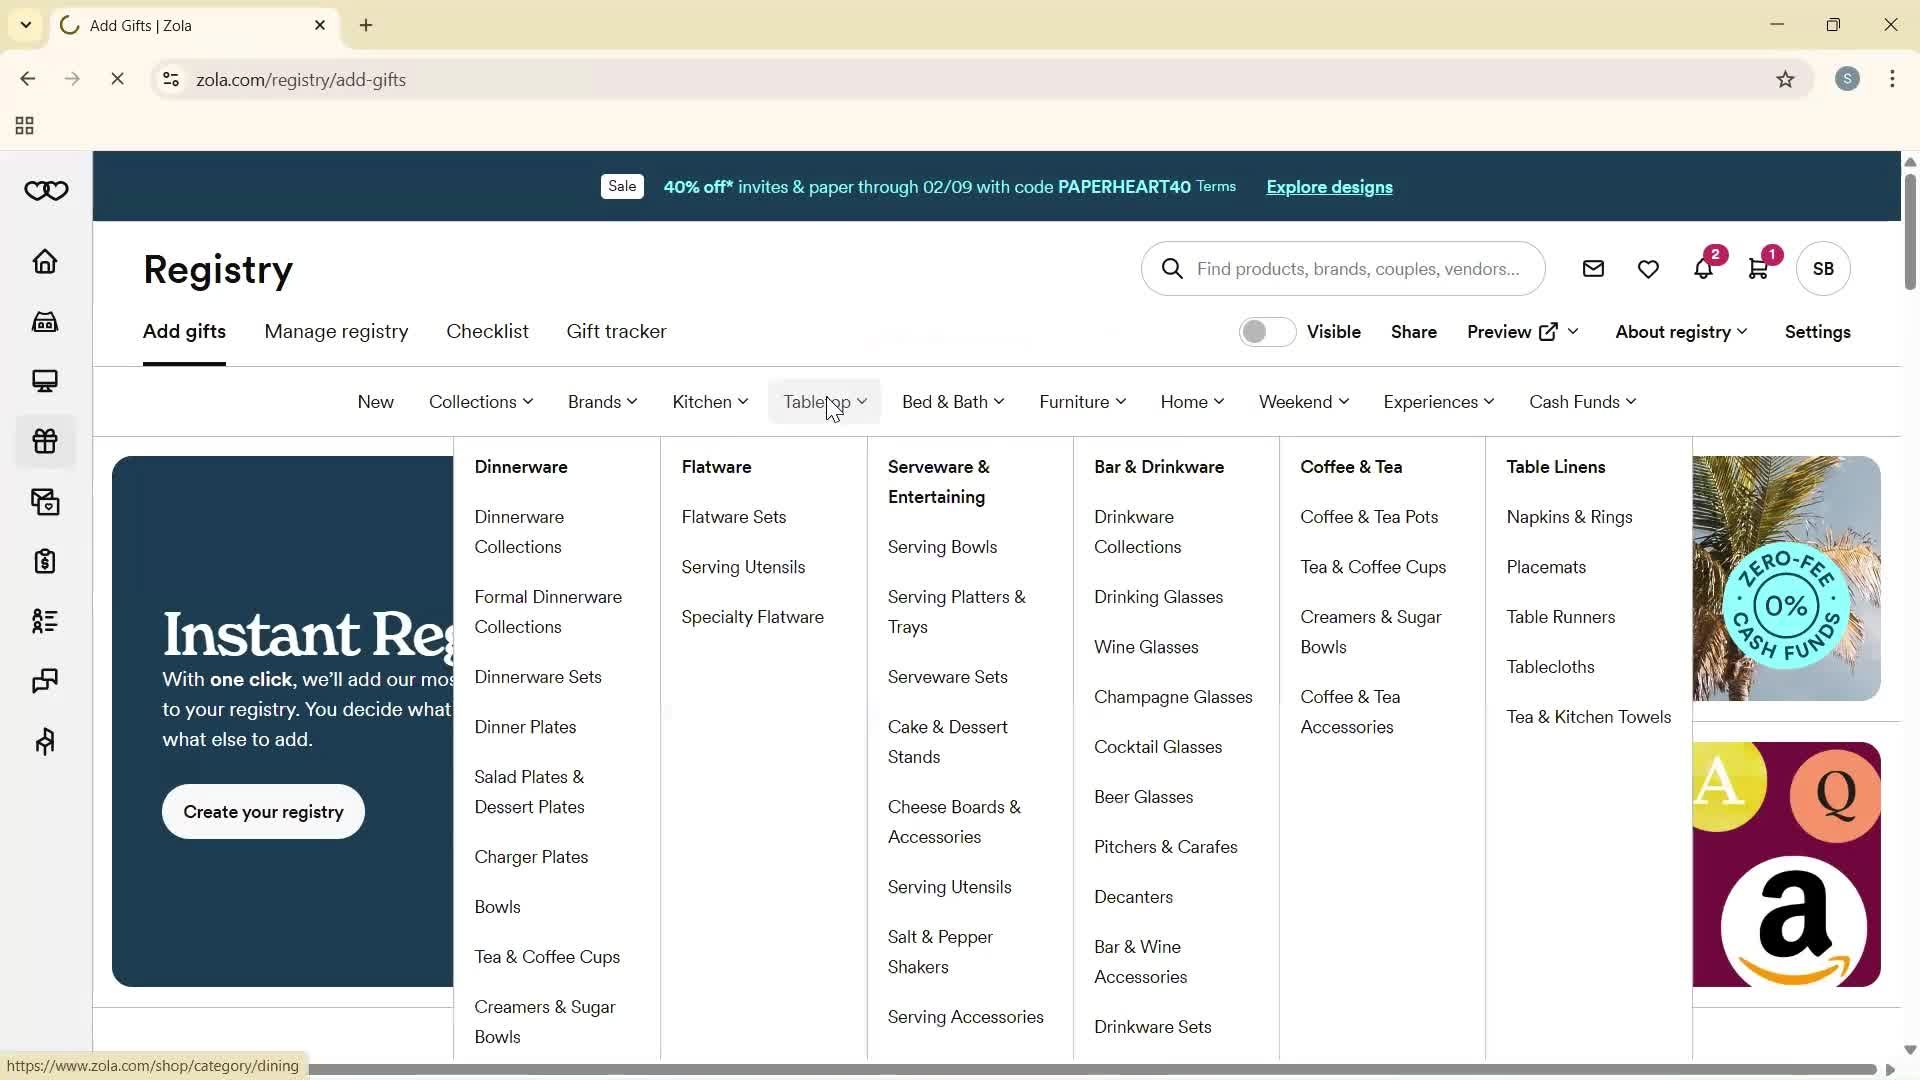Click the product search field

click(x=1344, y=268)
